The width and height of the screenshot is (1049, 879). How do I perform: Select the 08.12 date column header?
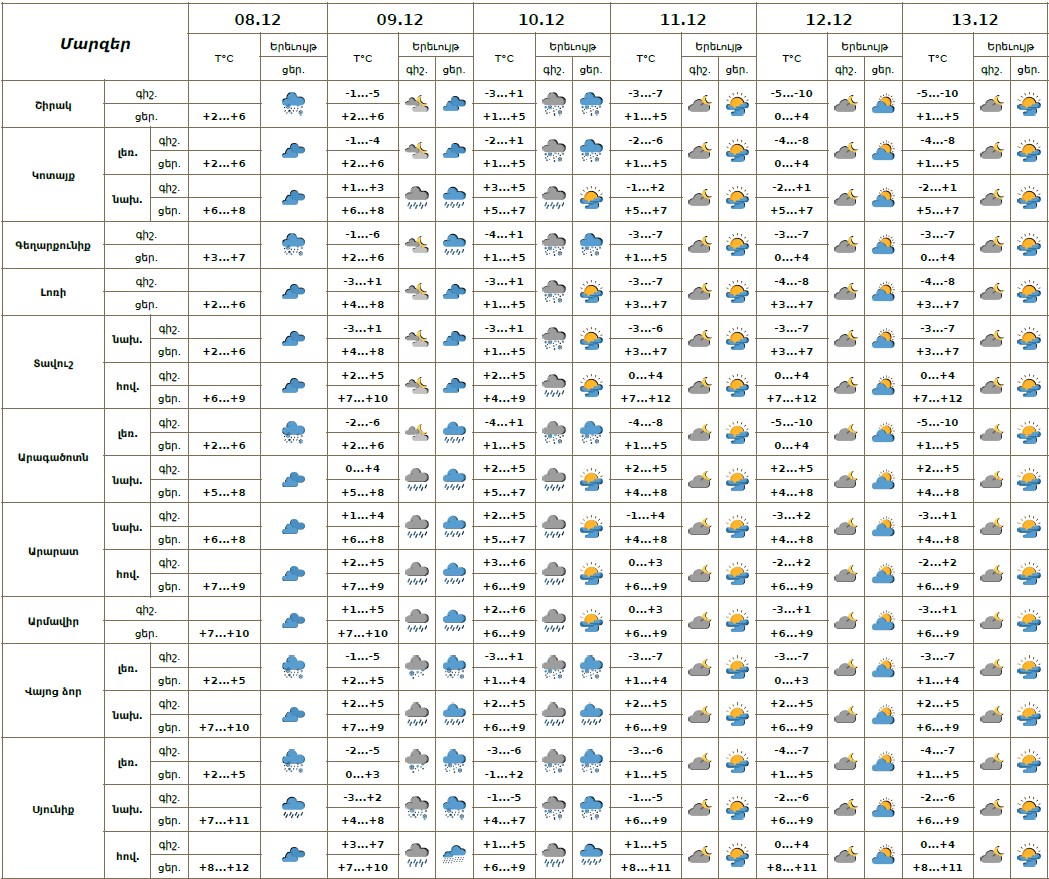click(258, 19)
